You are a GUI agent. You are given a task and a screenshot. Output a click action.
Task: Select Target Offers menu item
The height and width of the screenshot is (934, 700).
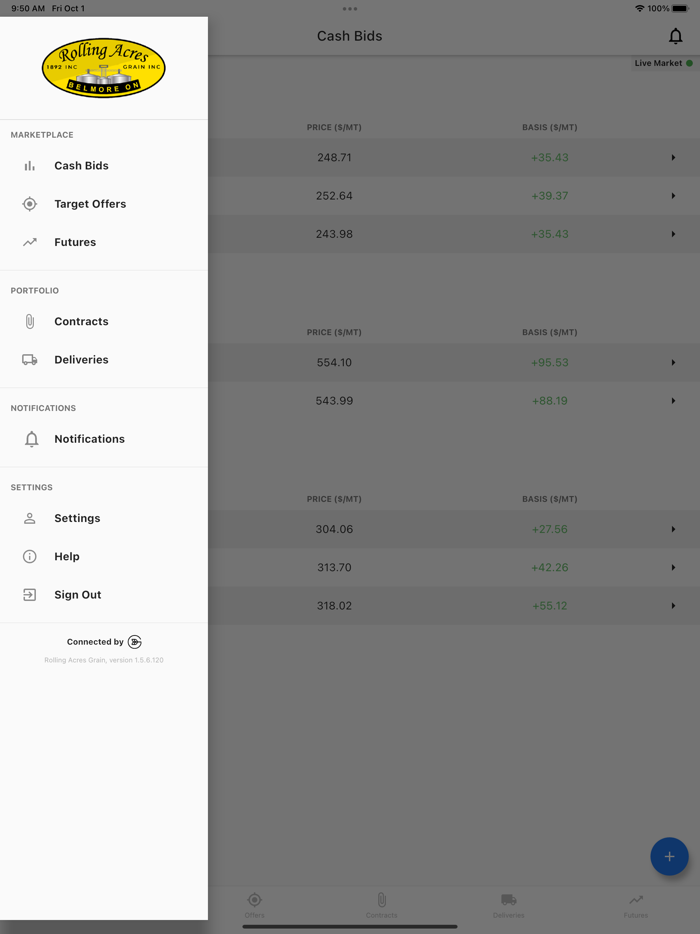pos(90,204)
